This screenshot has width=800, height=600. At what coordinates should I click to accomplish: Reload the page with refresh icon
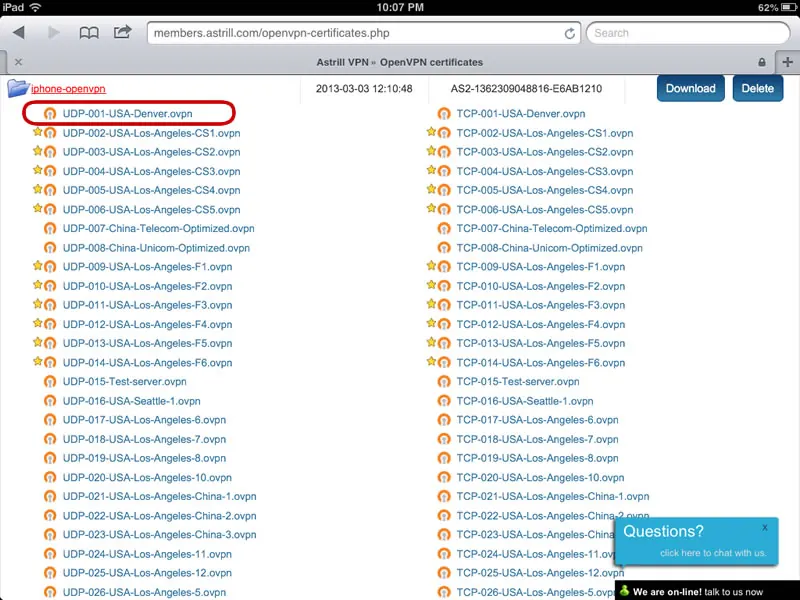point(569,34)
